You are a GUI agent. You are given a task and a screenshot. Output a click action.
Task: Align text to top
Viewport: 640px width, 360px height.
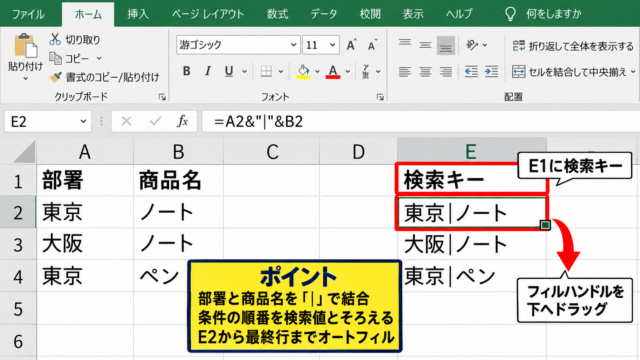[405, 44]
